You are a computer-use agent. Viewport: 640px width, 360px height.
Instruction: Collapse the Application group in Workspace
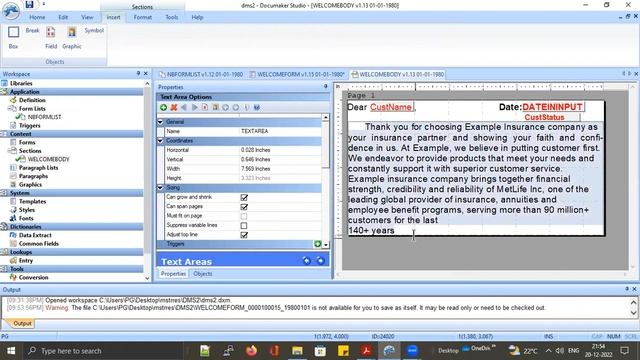point(5,92)
